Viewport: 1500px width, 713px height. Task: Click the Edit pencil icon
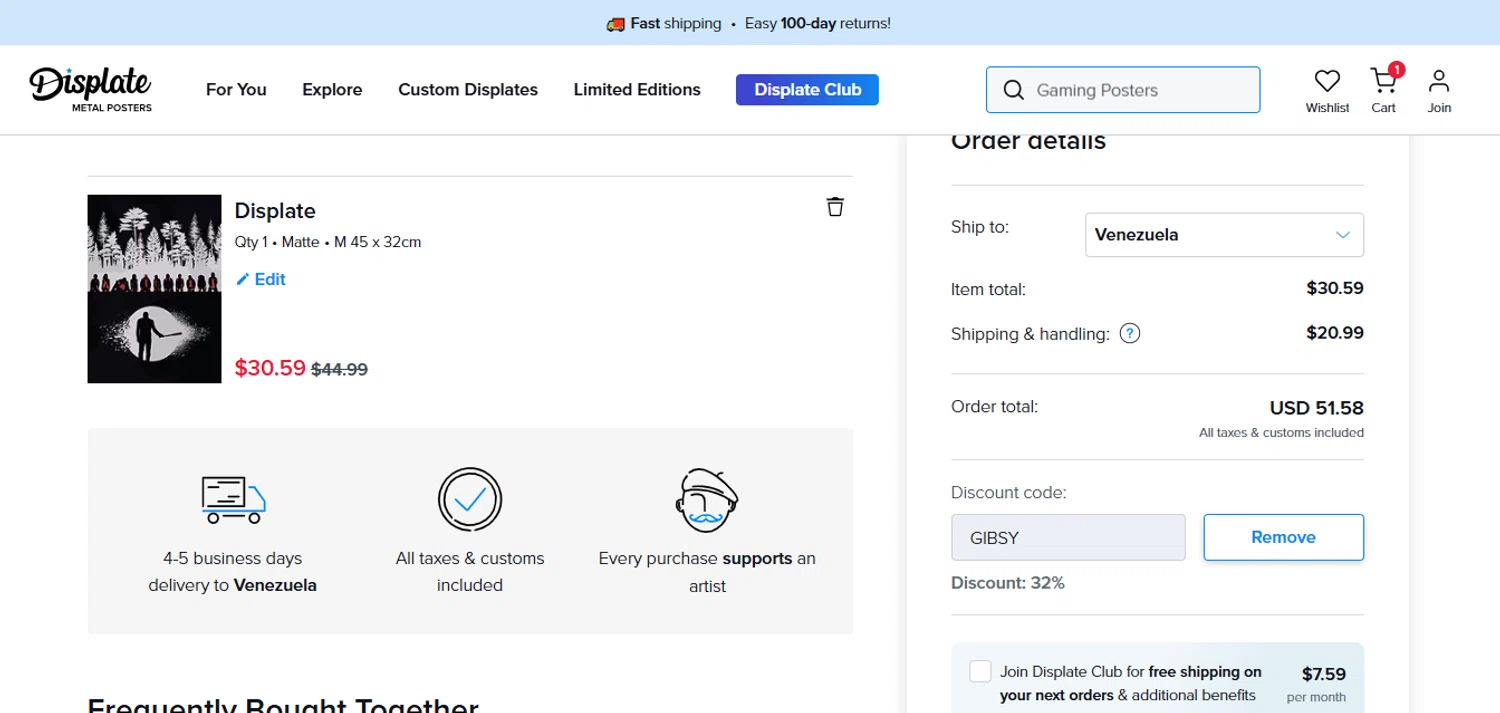[x=242, y=280]
